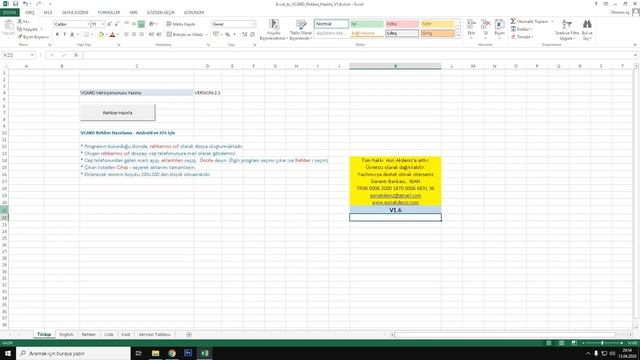Click the percent style icon
This screenshot has height=360, width=640.
(x=227, y=34)
